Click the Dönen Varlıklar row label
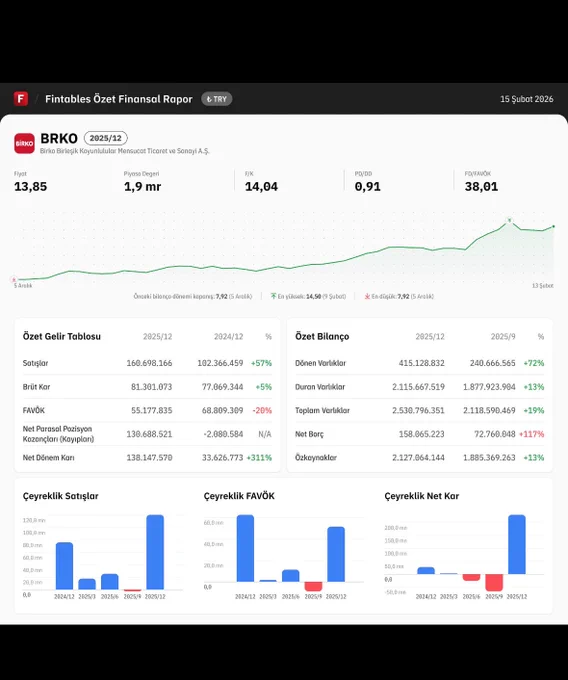Image resolution: width=568 pixels, height=680 pixels. (320, 363)
